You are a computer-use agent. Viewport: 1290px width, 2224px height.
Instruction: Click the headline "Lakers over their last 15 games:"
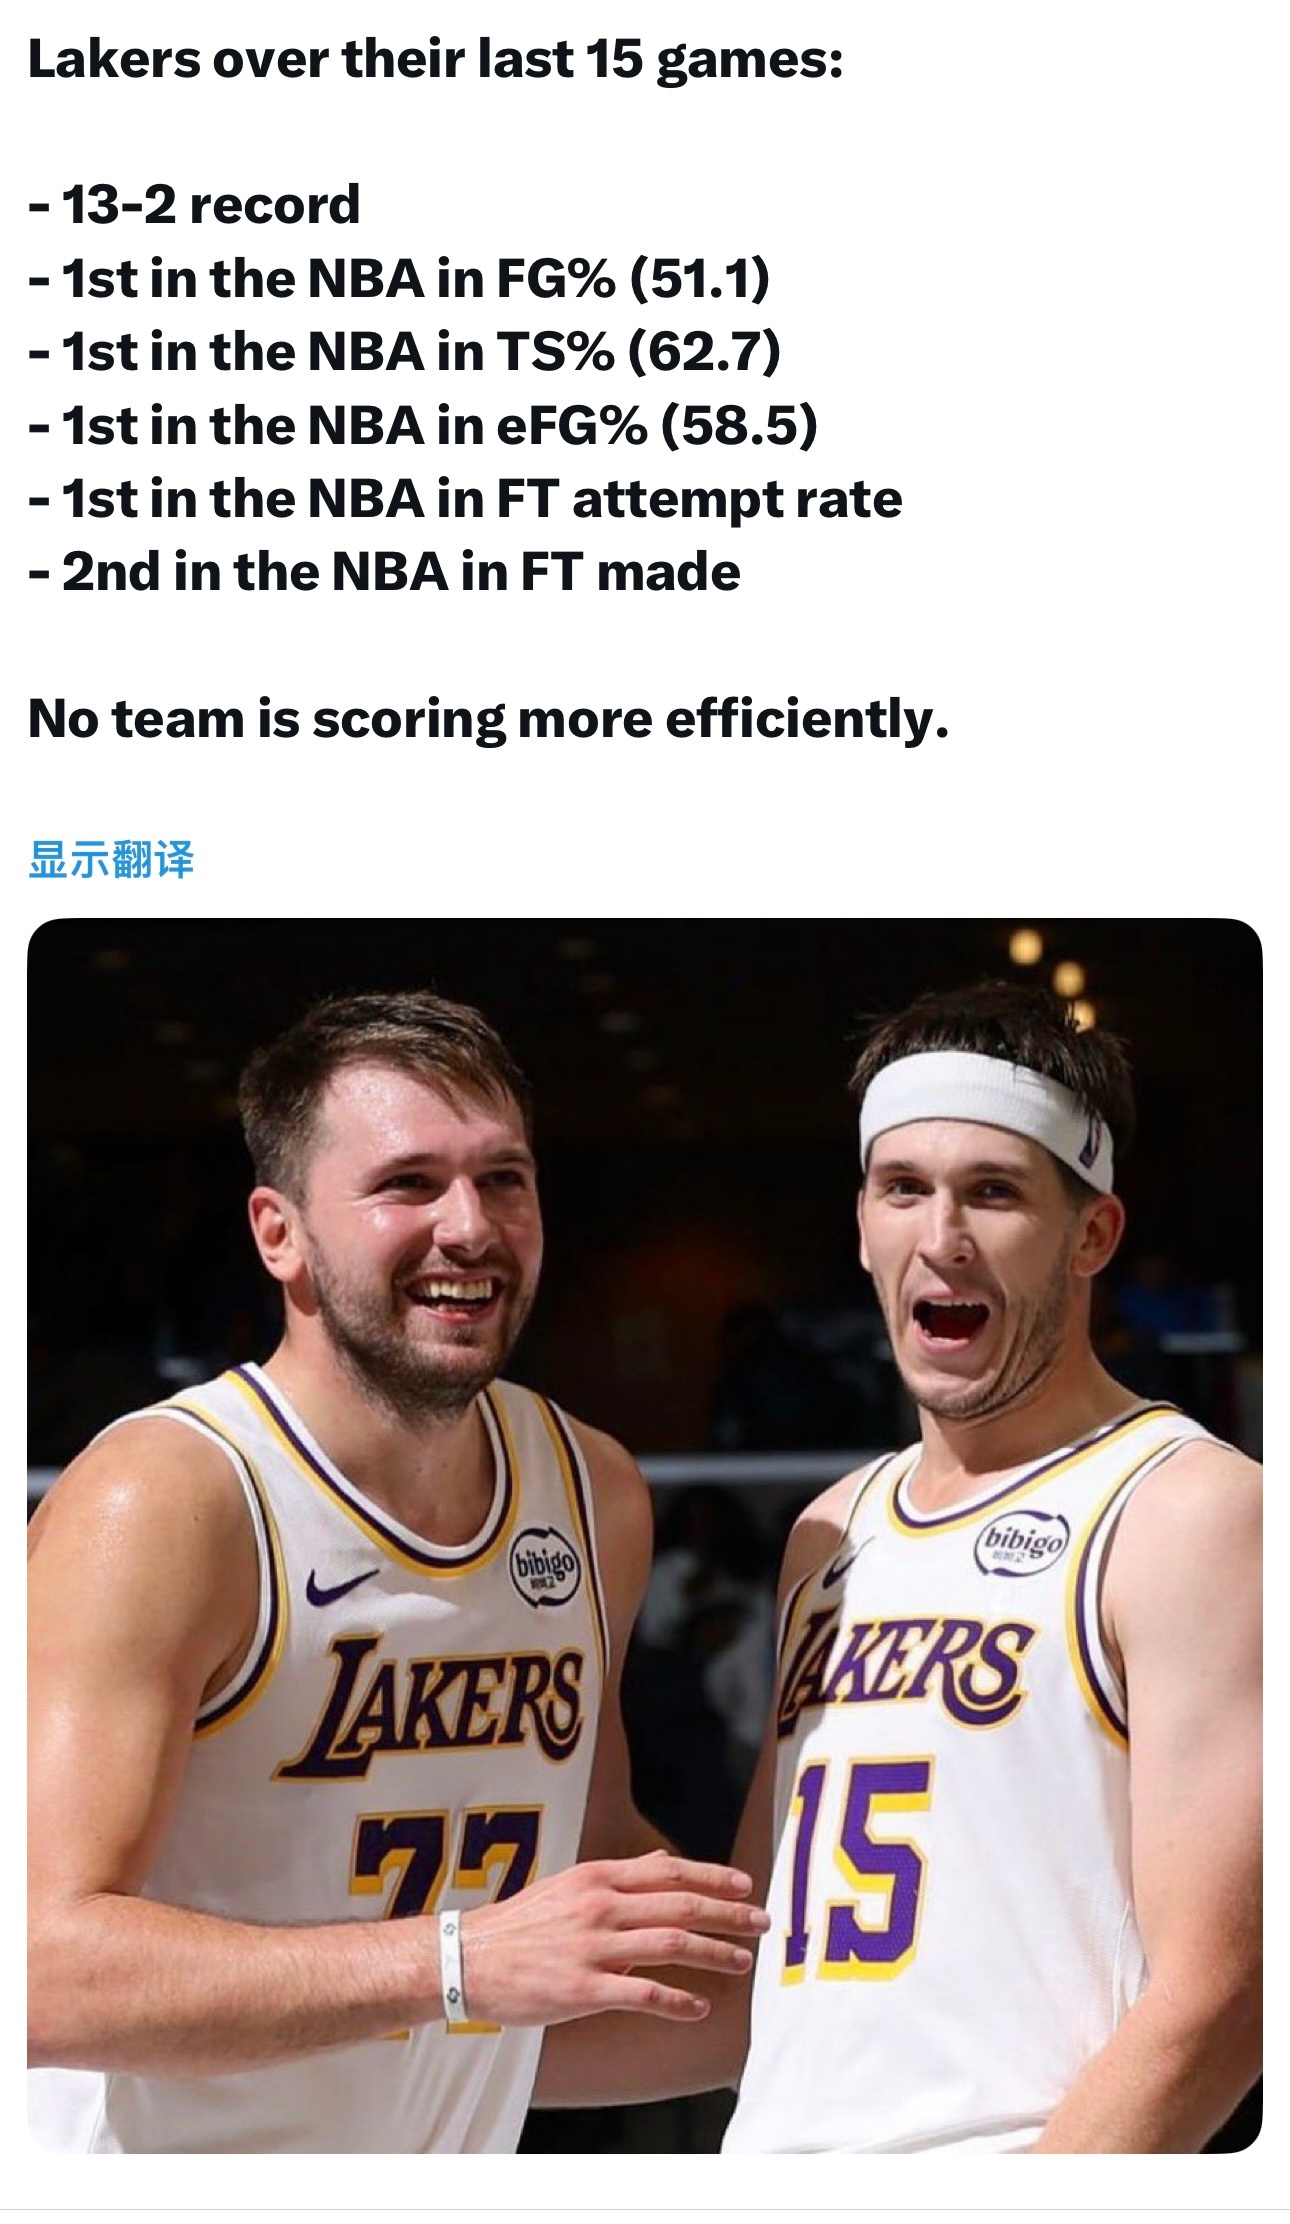(436, 59)
